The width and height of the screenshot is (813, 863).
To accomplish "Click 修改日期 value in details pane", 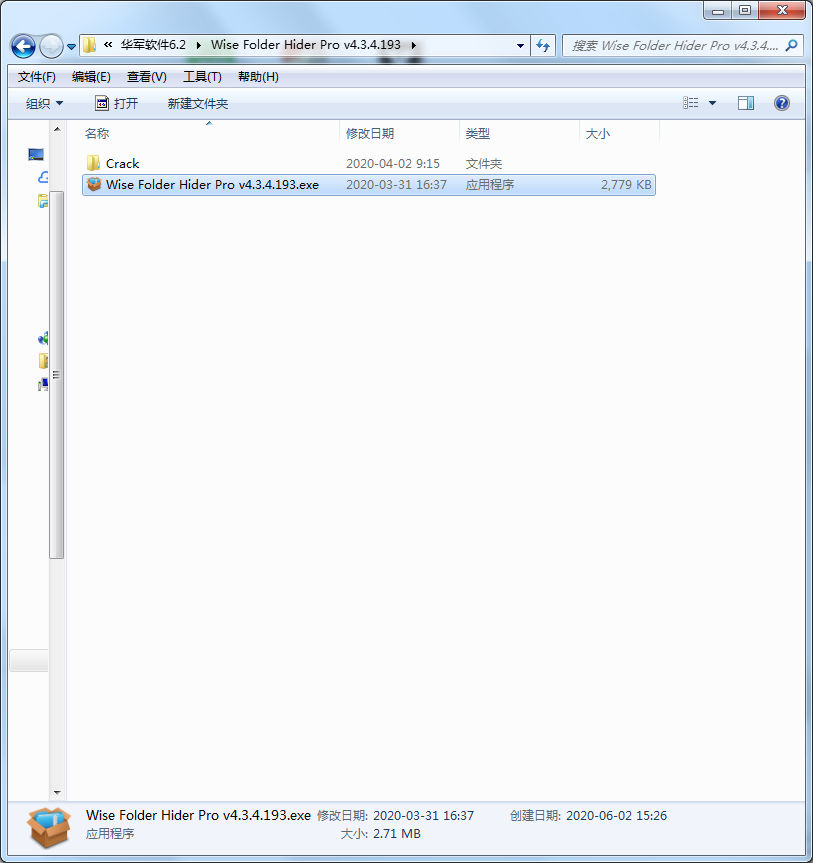I will click(423, 816).
